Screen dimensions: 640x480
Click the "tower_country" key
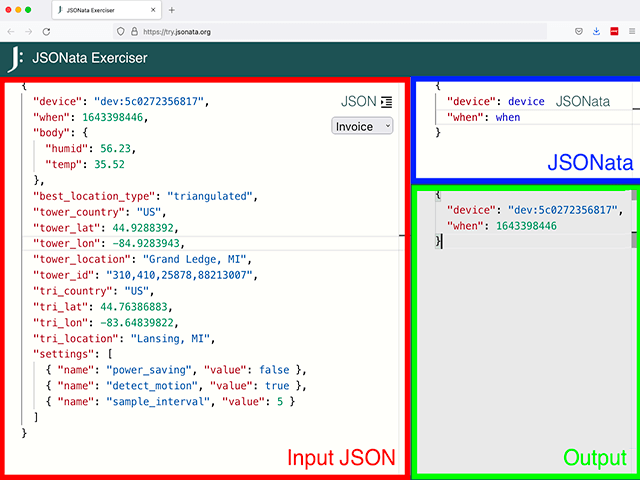[79, 212]
